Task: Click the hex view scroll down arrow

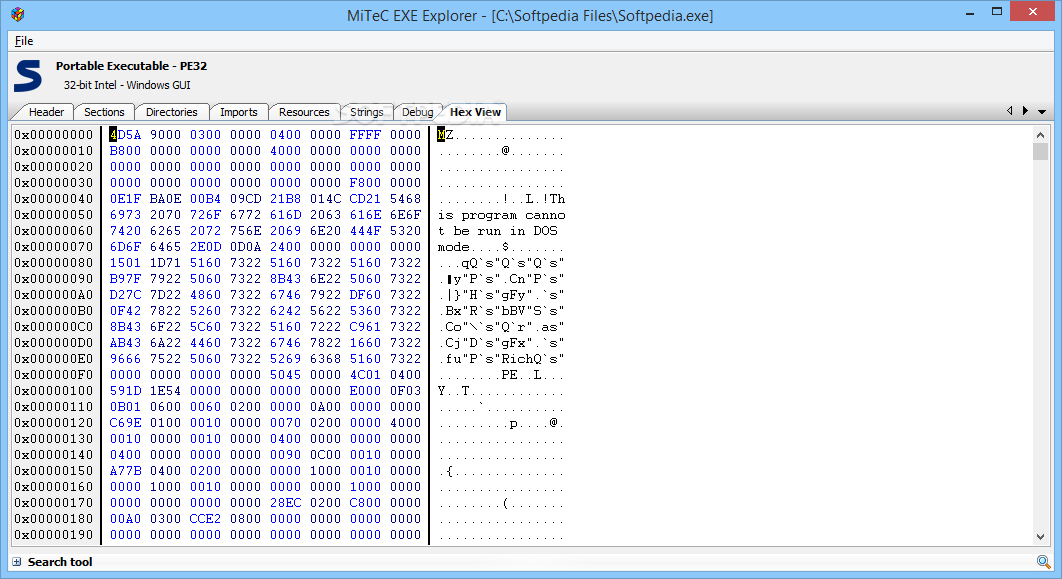Action: point(1040,536)
